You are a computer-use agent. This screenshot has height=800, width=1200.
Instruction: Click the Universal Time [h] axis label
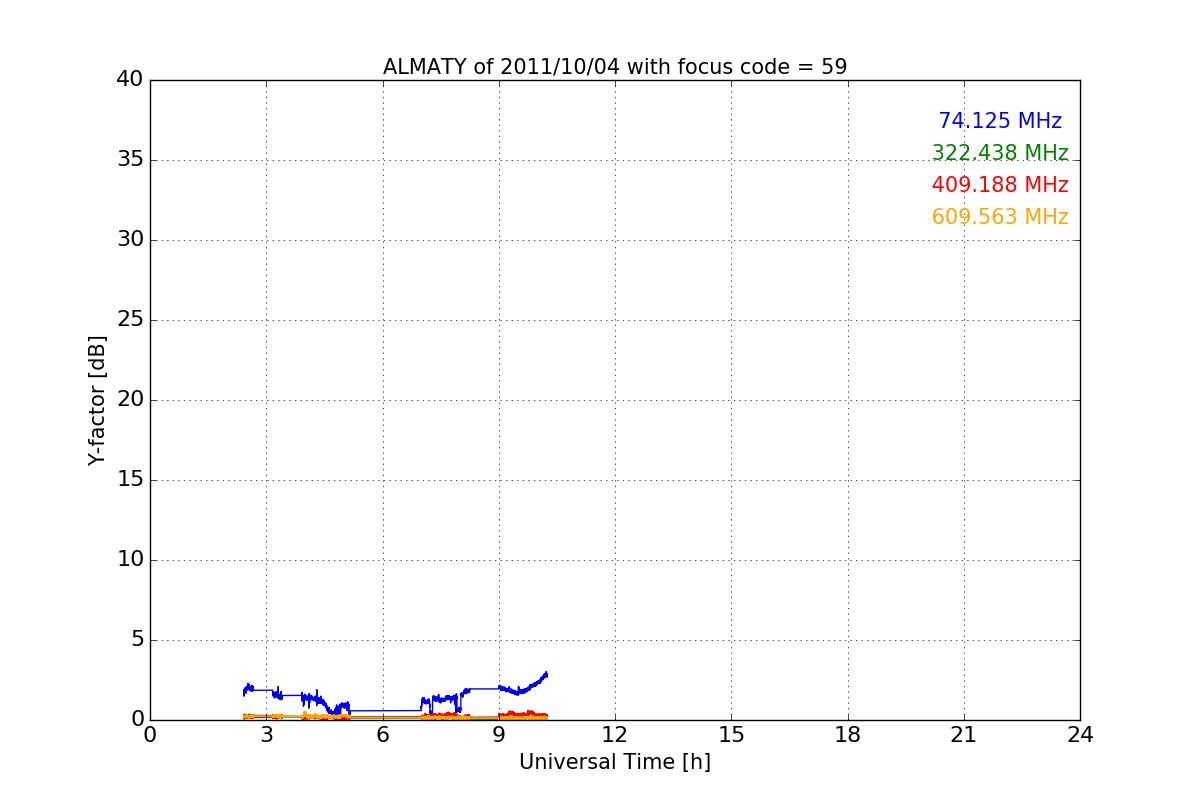point(615,762)
